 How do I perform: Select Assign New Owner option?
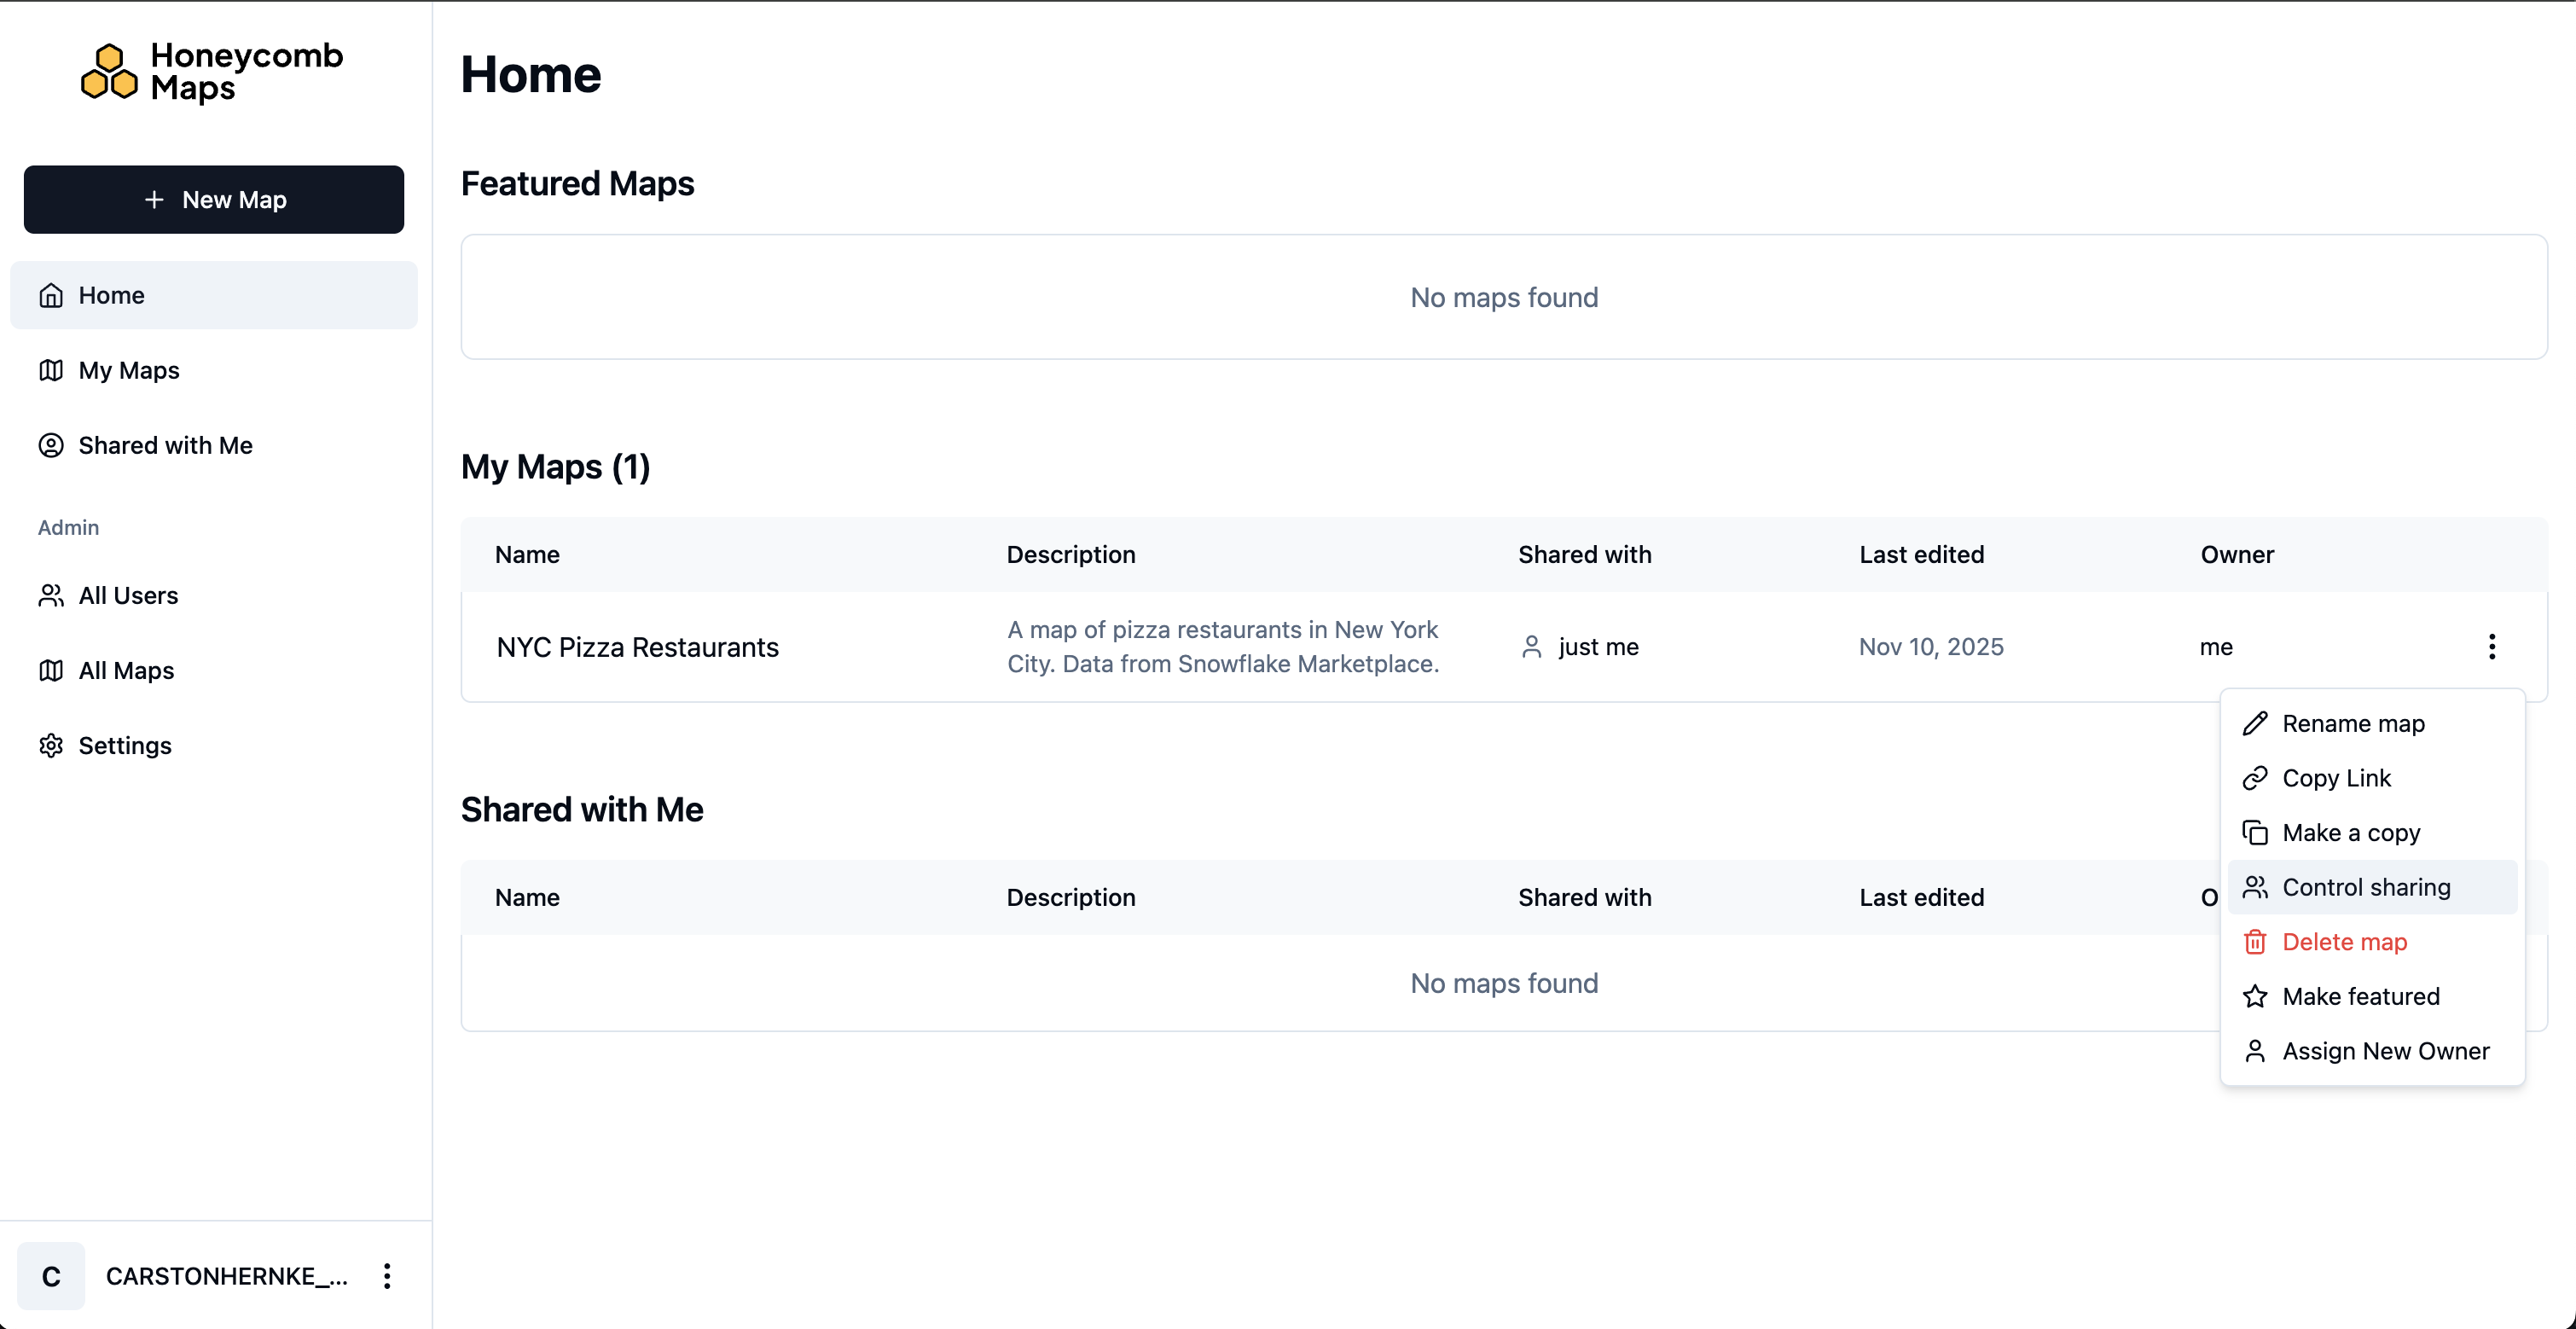(2386, 1051)
